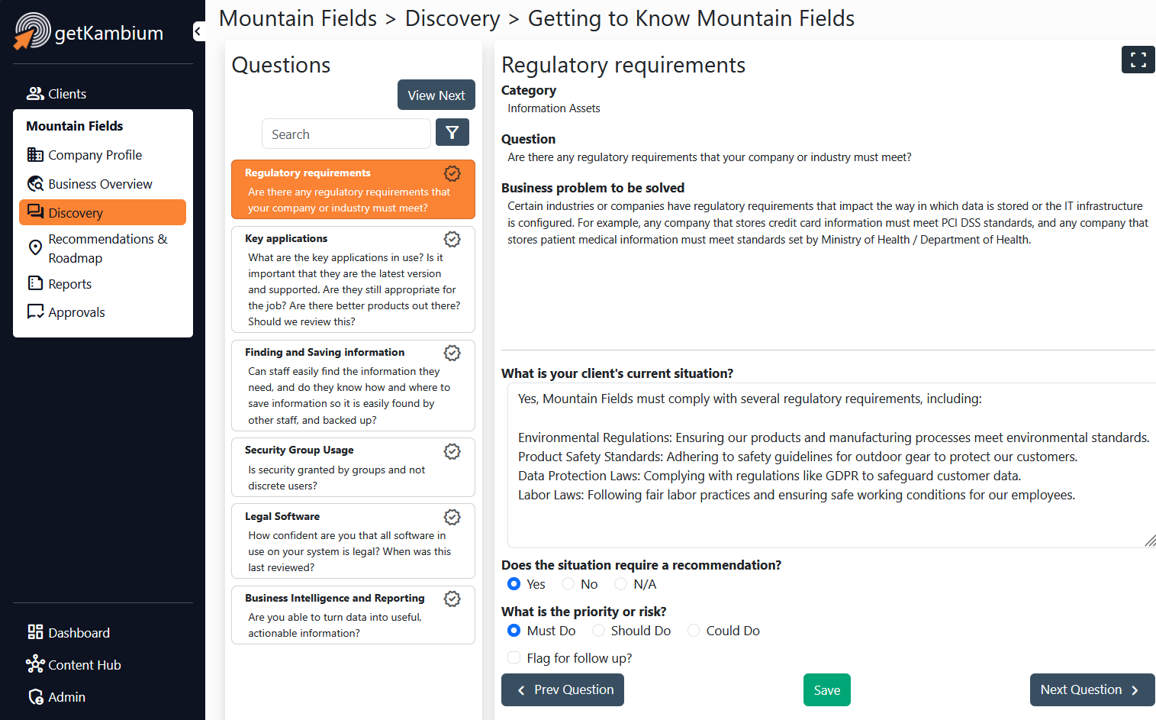Click the resize handle of the situation textbox

tap(1149, 540)
